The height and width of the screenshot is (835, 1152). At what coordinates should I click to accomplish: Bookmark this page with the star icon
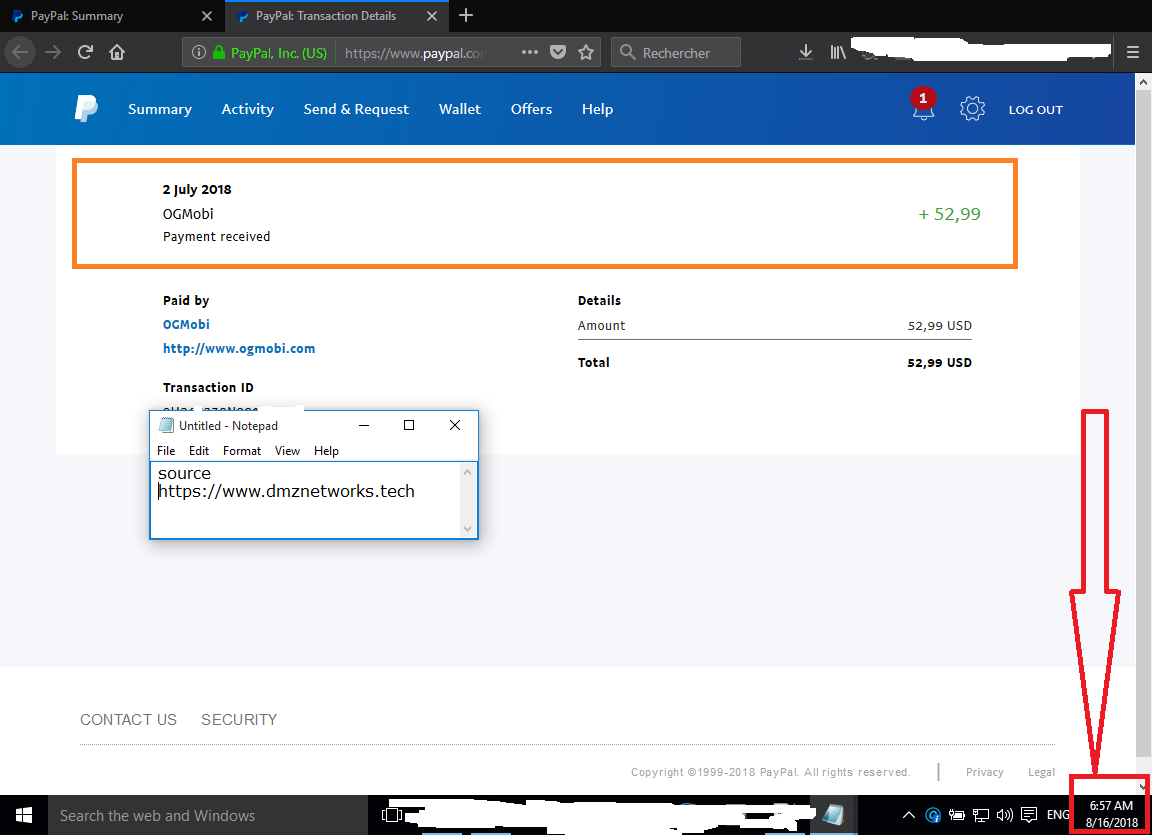(x=586, y=52)
